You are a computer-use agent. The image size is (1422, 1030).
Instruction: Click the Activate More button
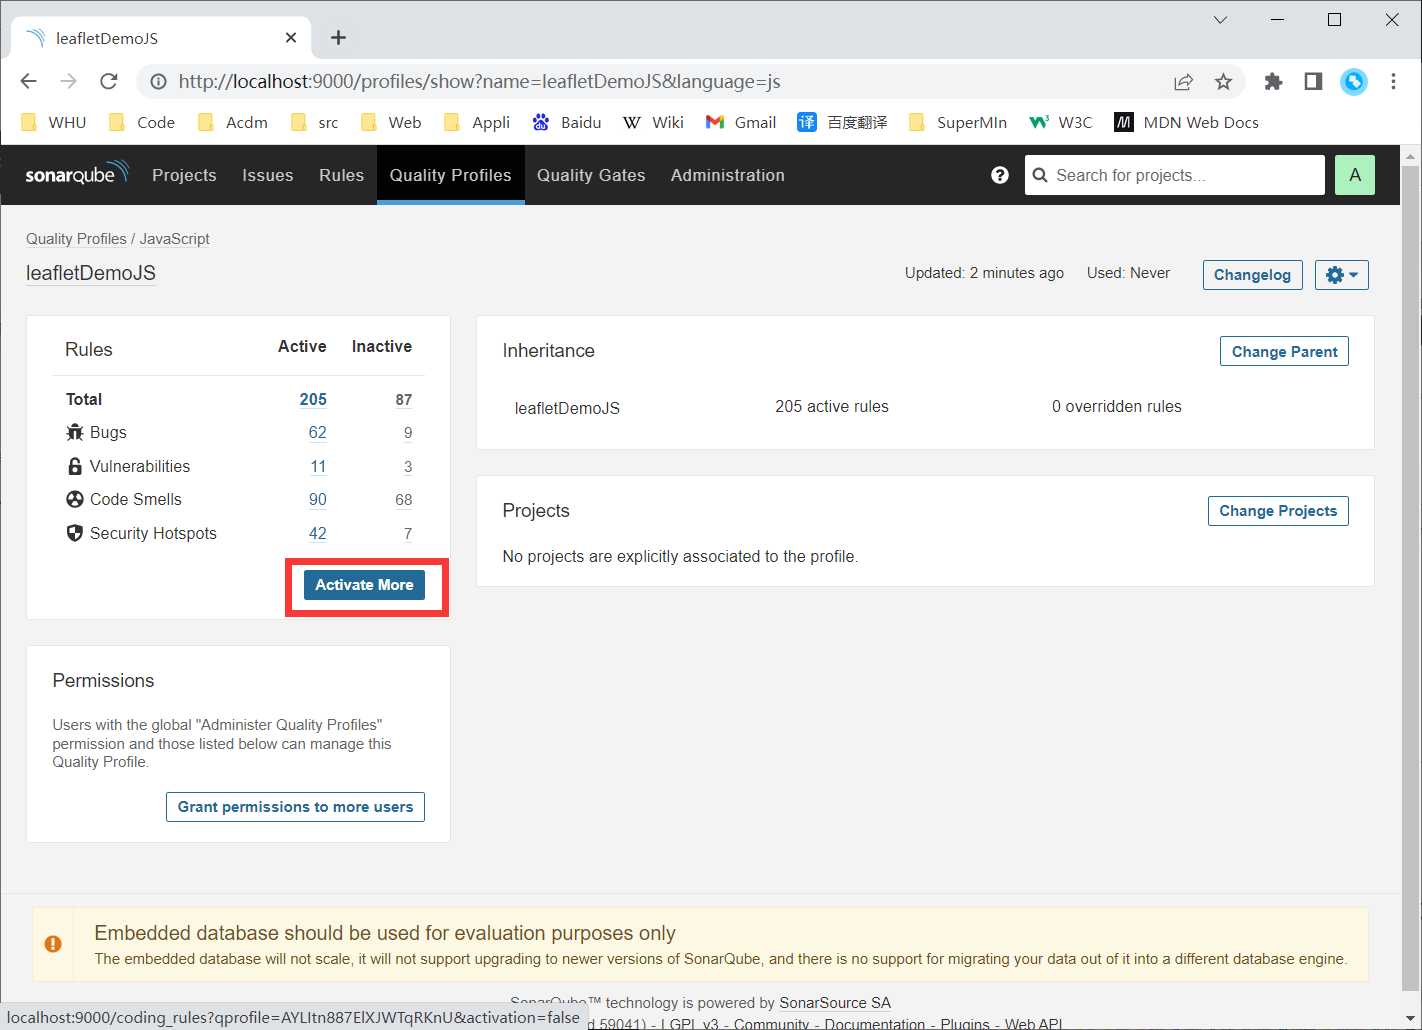(x=364, y=585)
